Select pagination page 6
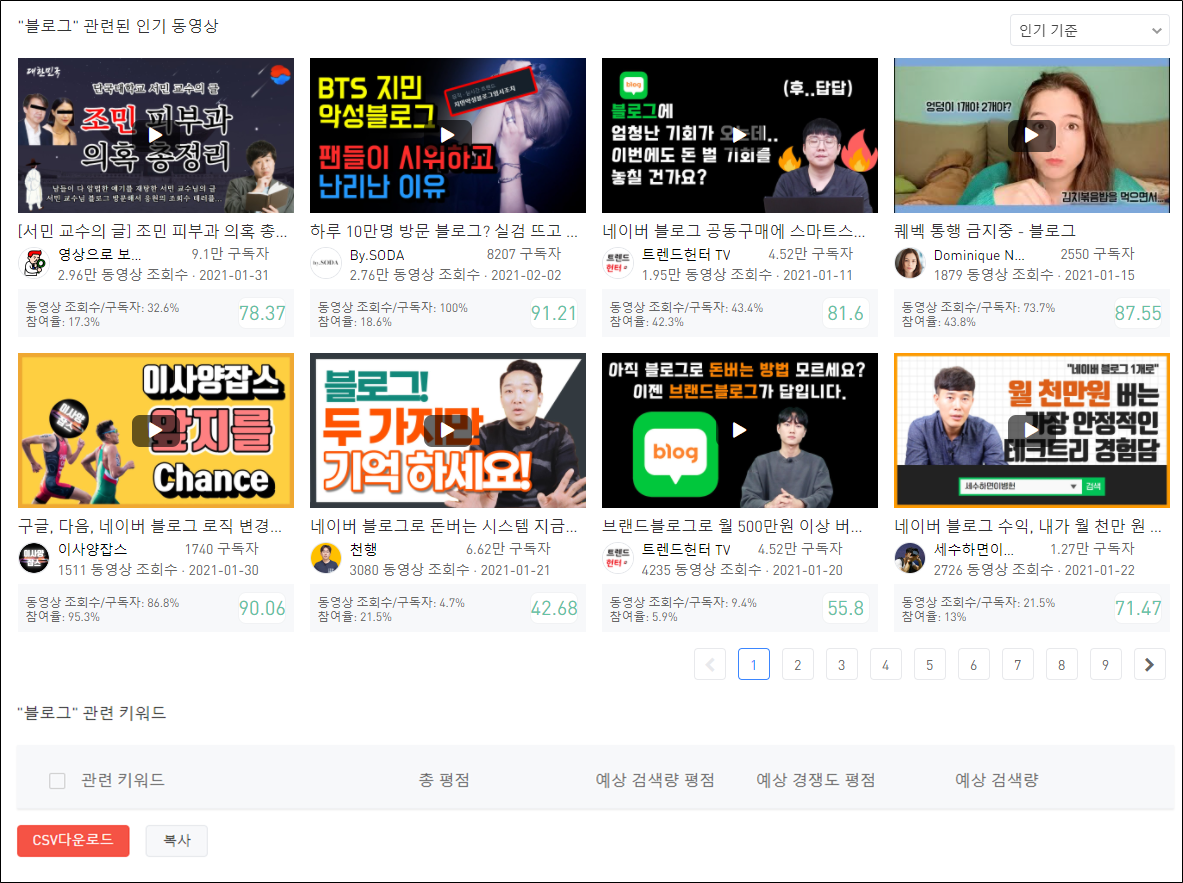 973,664
